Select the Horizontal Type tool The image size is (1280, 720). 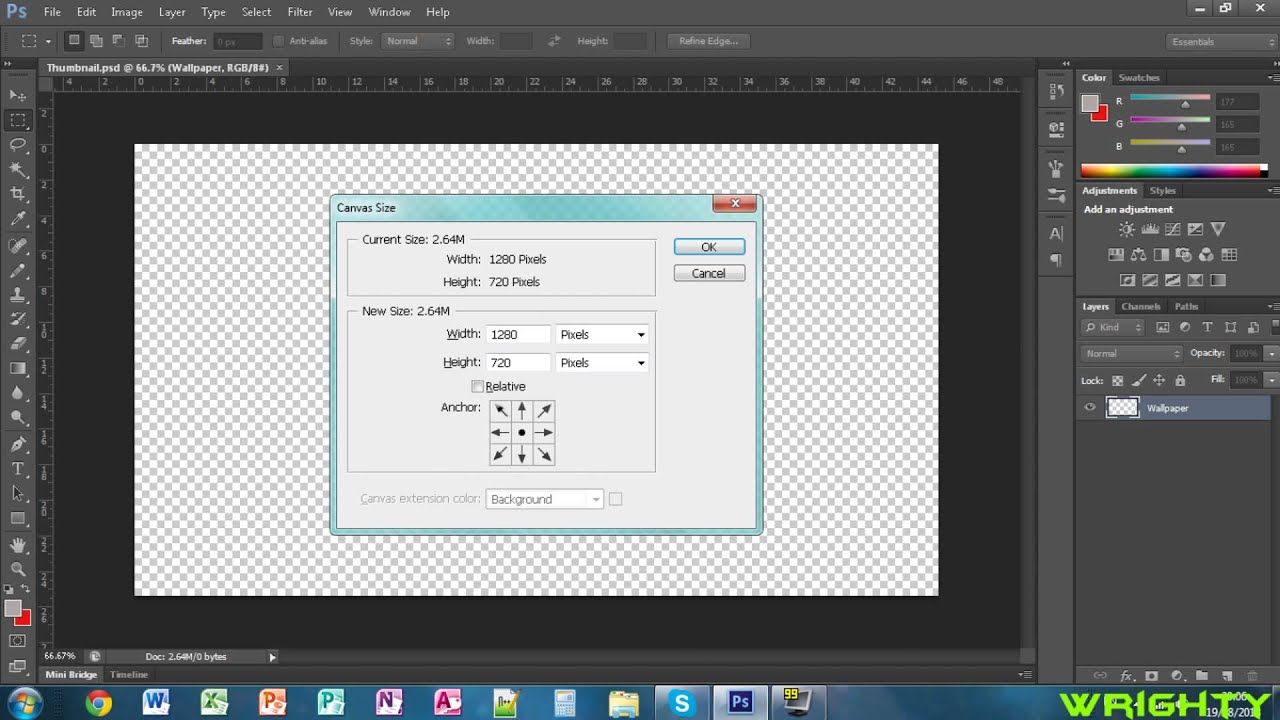[18, 469]
